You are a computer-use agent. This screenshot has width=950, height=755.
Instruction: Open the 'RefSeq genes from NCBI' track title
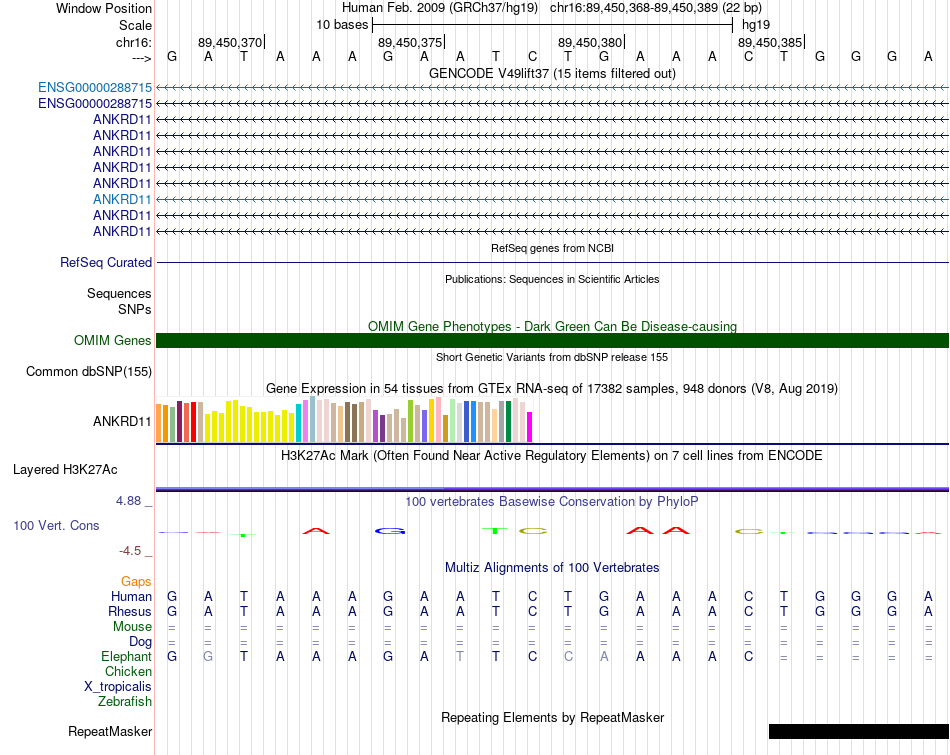[x=552, y=248]
